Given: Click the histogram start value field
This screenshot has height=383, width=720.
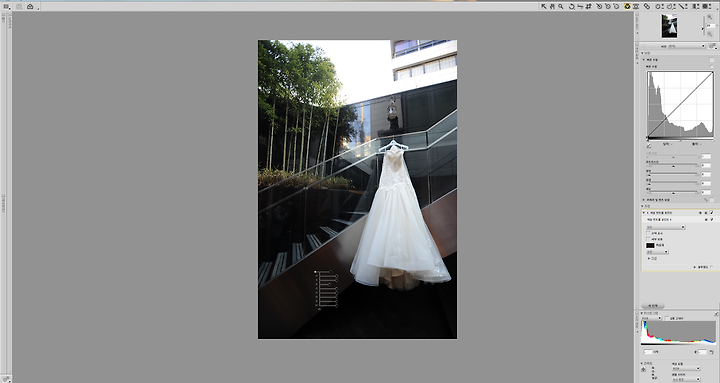Looking at the screenshot, I should [648, 352].
